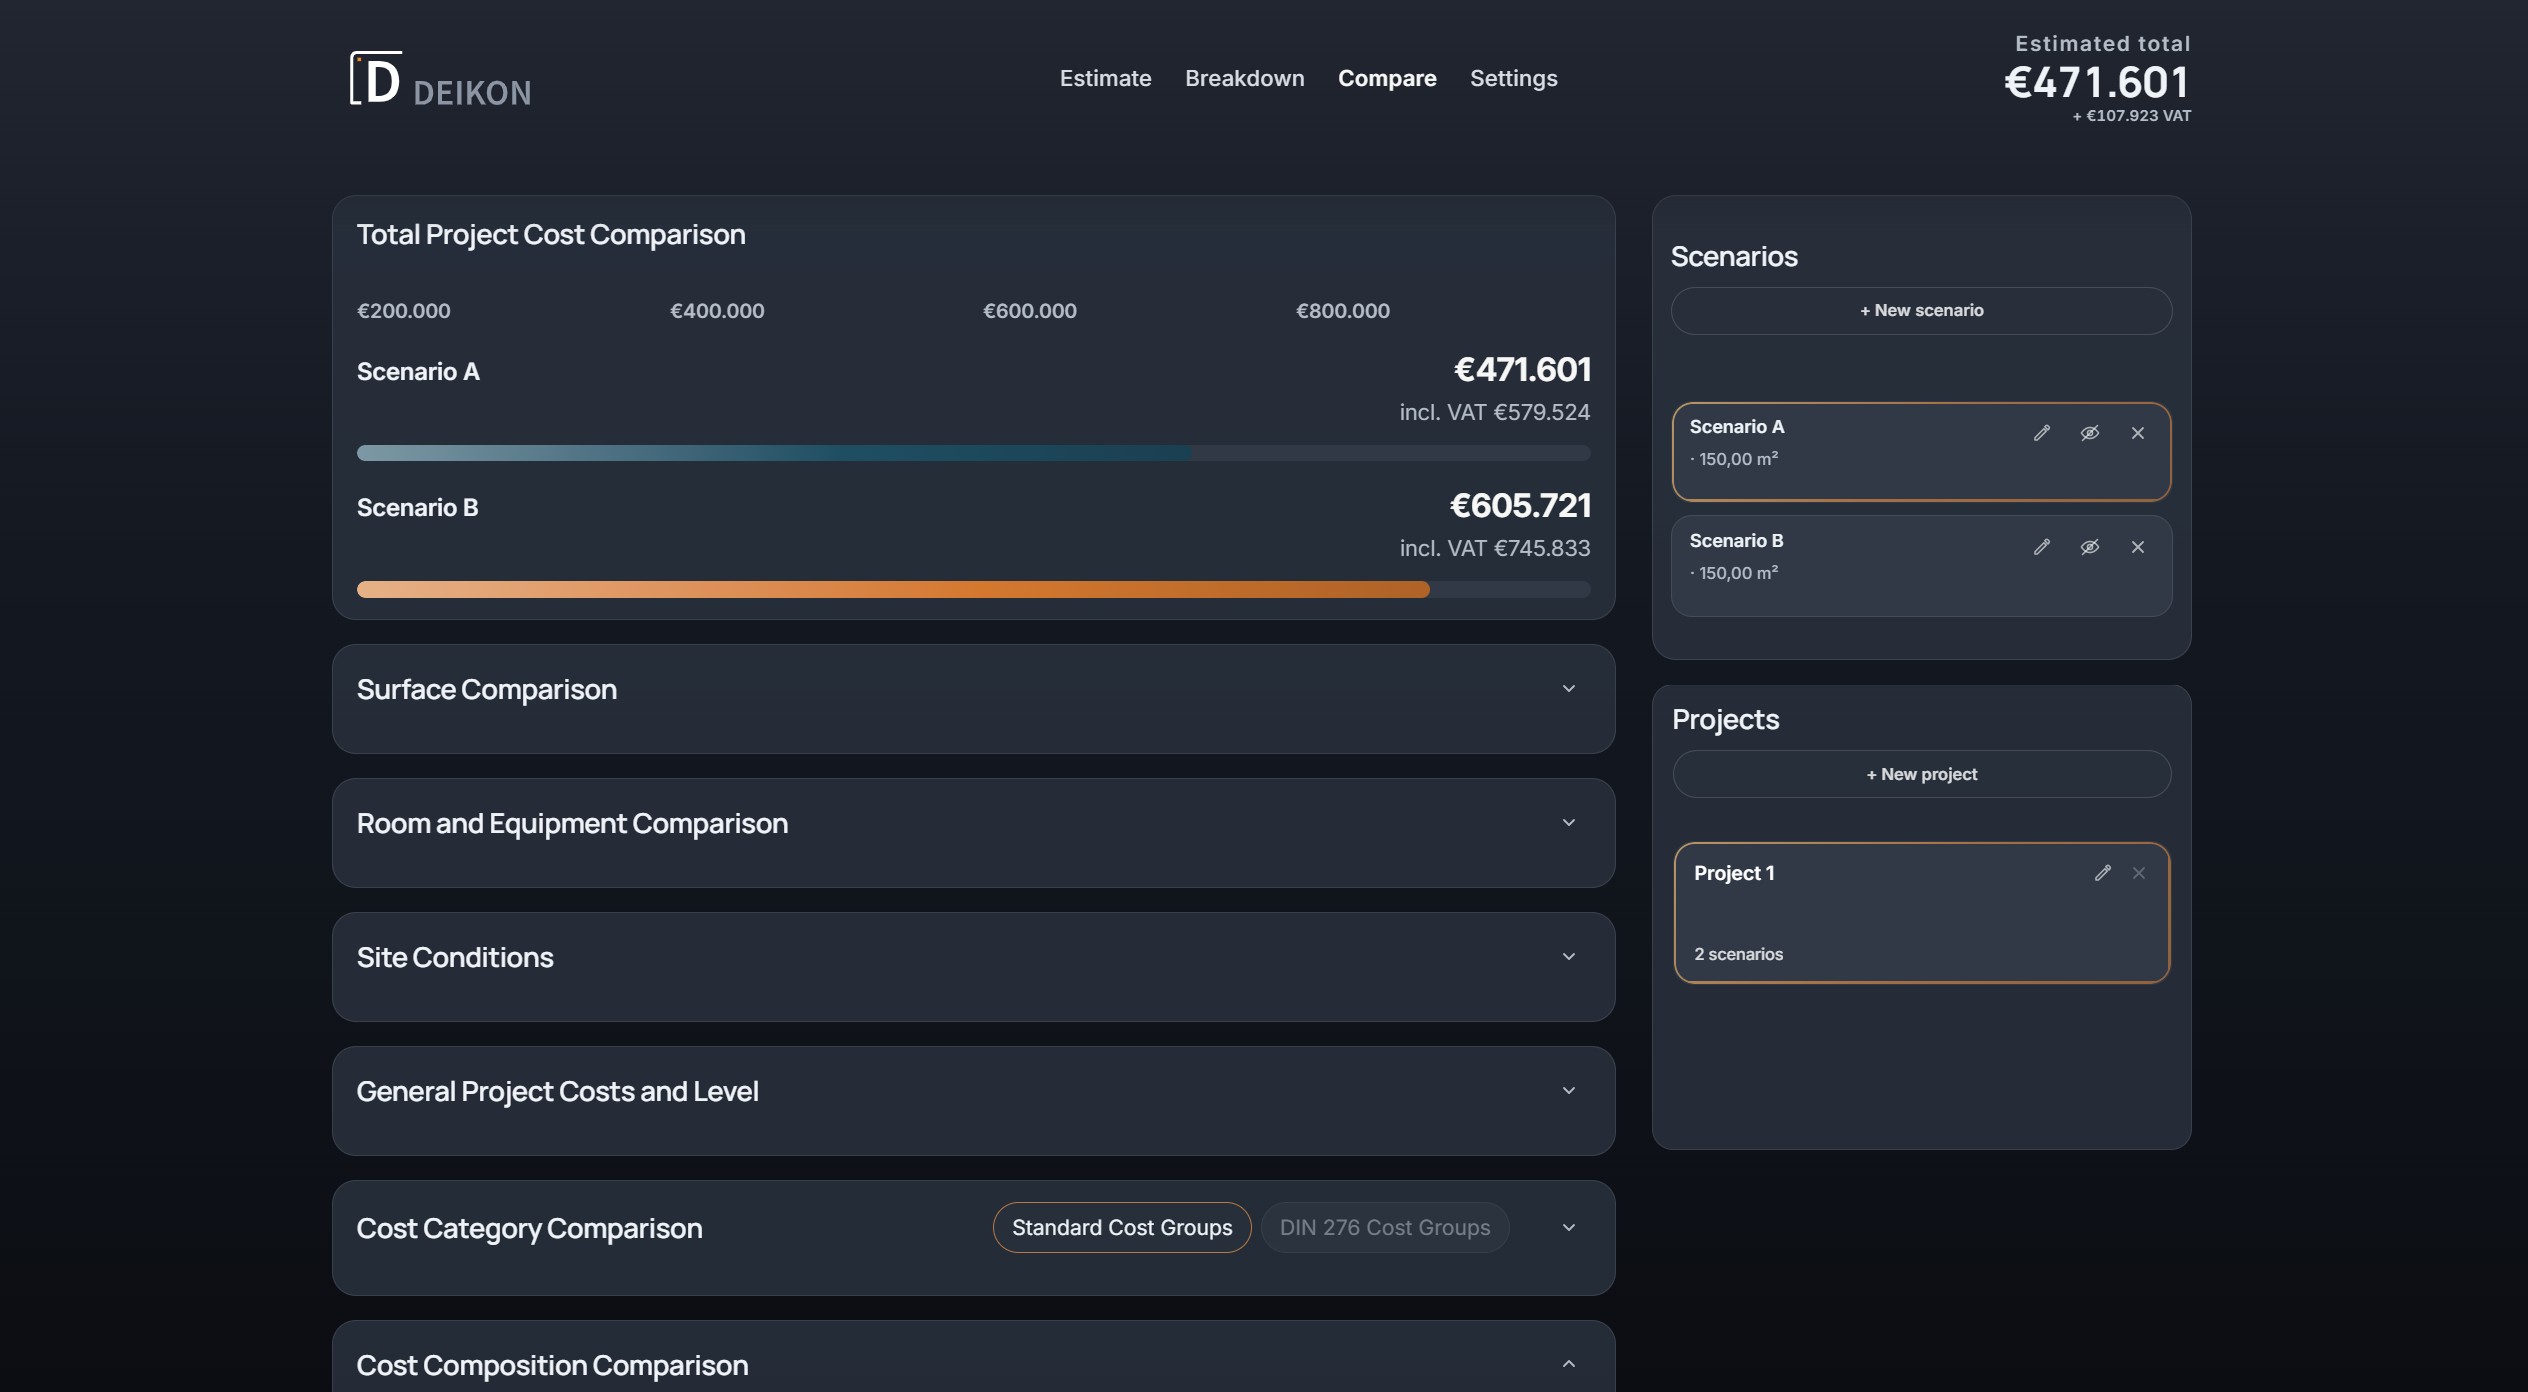Open the Project 1 card
This screenshot has height=1392, width=2528.
(x=1921, y=913)
